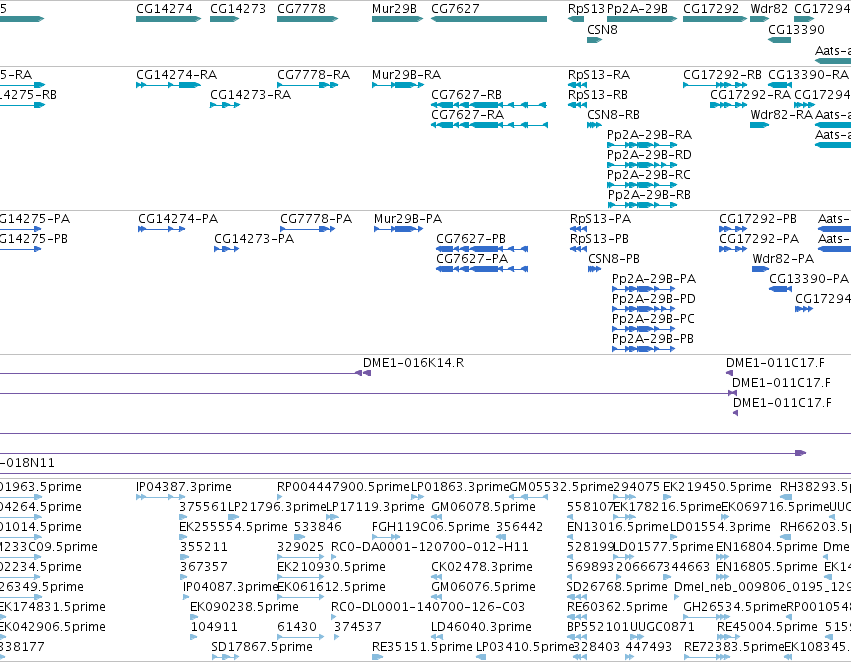Viewport: 851px width, 662px height.
Task: Open the Wdr82 gene label
Action: (769, 9)
